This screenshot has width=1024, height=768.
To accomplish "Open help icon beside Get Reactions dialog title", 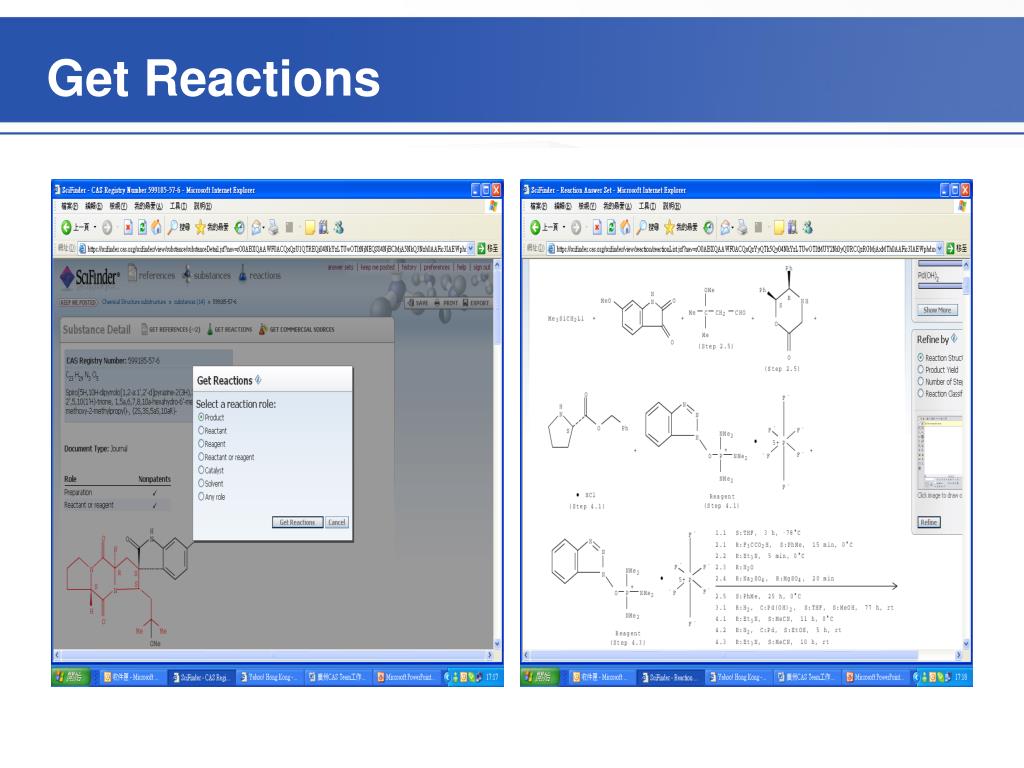I will tap(259, 379).
